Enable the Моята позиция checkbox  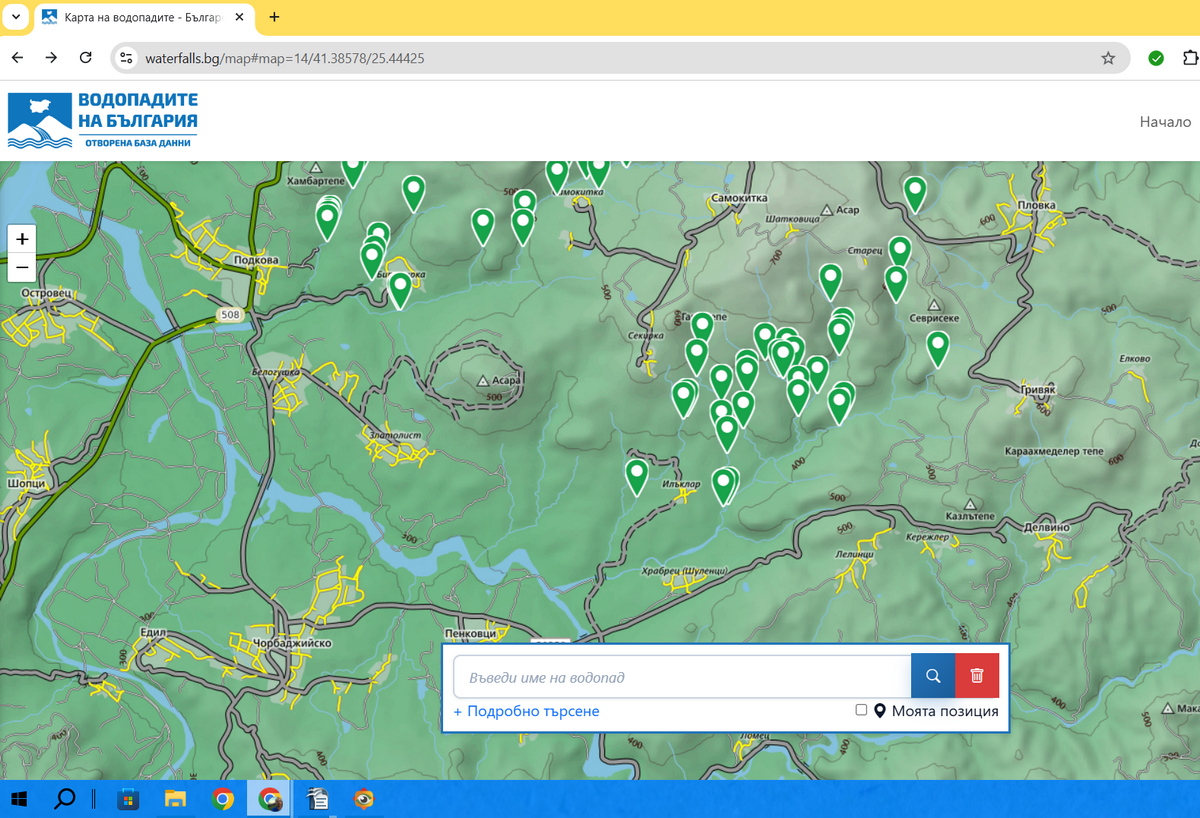pyautogui.click(x=861, y=710)
